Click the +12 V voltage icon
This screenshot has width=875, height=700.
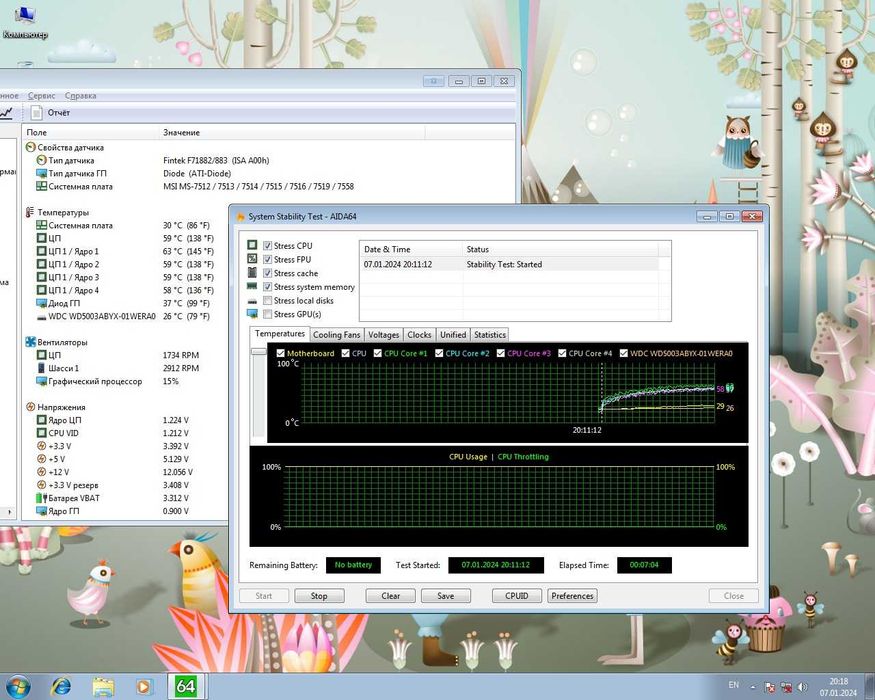[x=41, y=472]
